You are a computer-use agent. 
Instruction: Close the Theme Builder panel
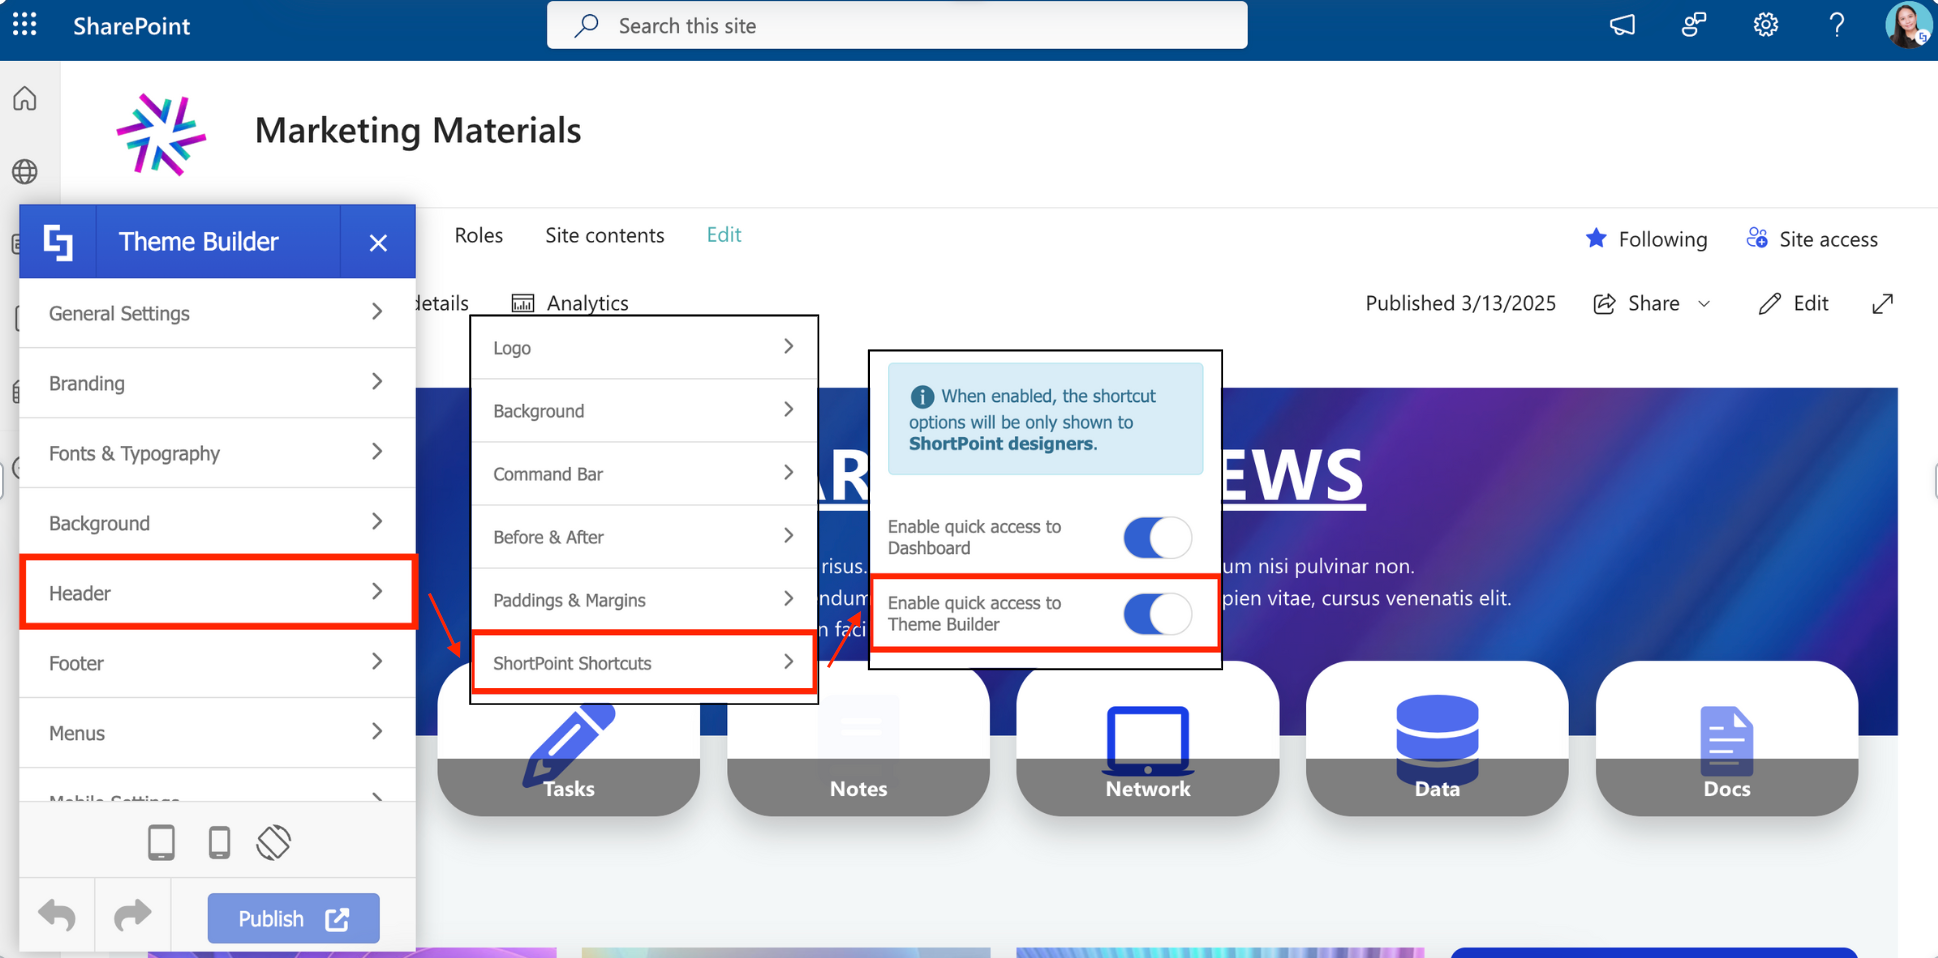coord(378,242)
